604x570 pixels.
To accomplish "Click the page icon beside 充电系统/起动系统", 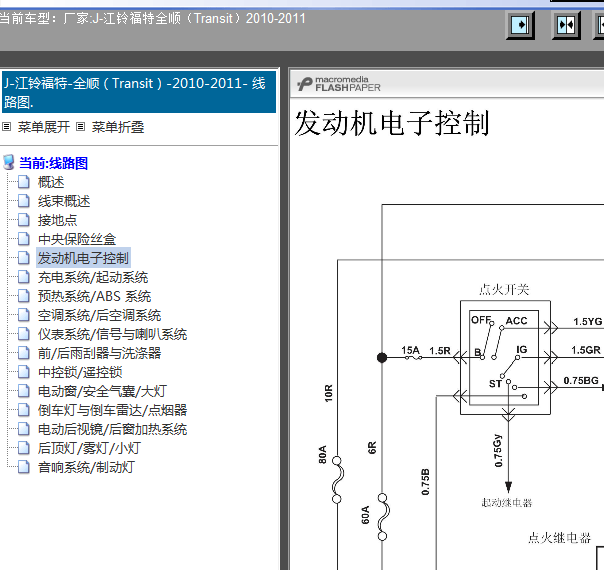I will (x=24, y=277).
